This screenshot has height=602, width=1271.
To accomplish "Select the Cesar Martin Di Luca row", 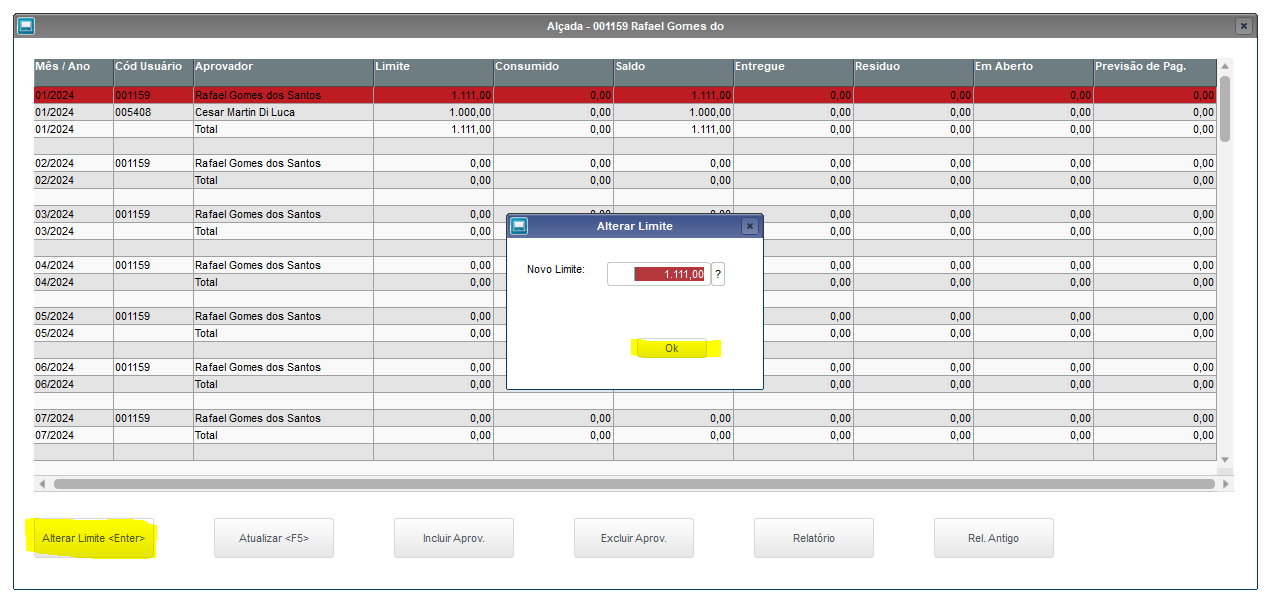I will pos(625,112).
